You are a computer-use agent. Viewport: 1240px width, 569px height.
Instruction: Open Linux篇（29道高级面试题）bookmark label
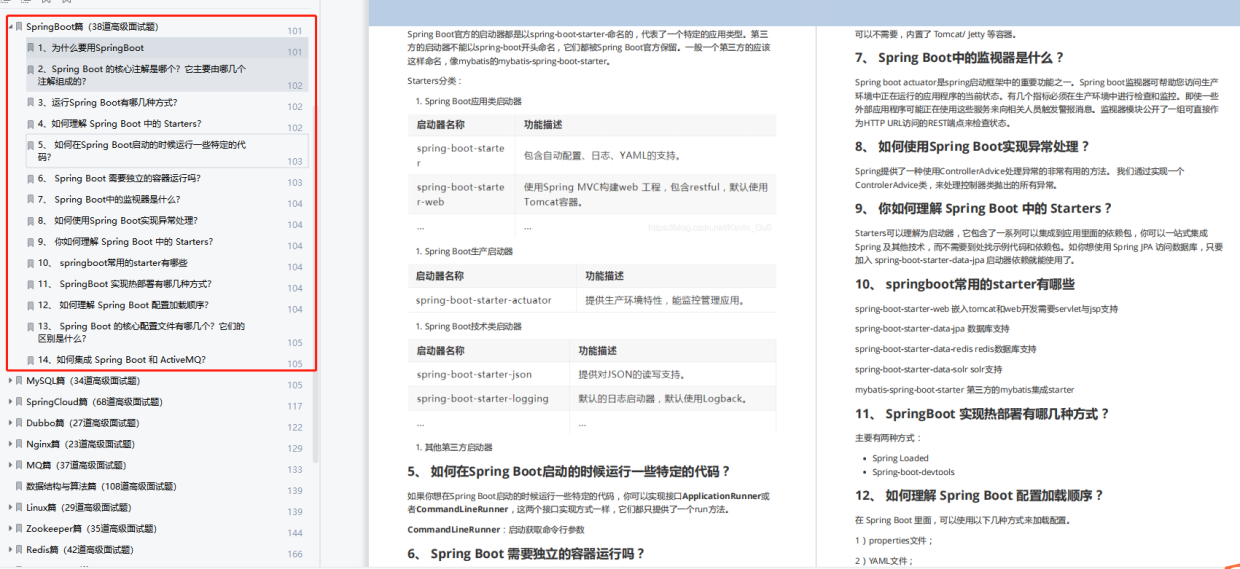tap(79, 507)
